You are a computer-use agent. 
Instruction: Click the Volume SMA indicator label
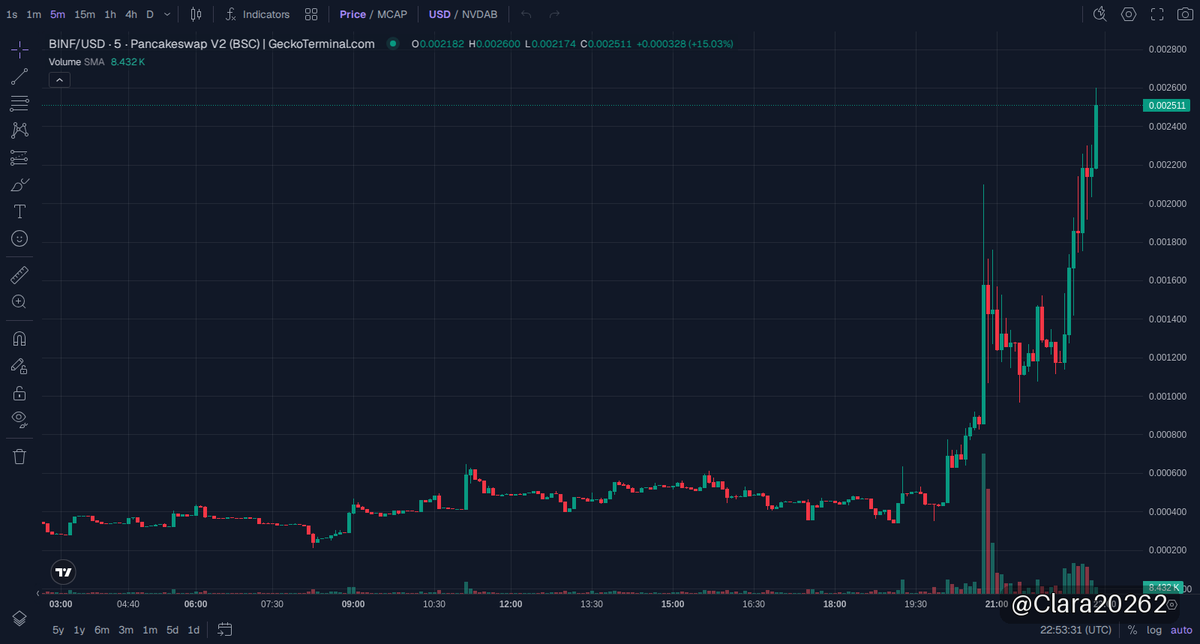point(76,61)
